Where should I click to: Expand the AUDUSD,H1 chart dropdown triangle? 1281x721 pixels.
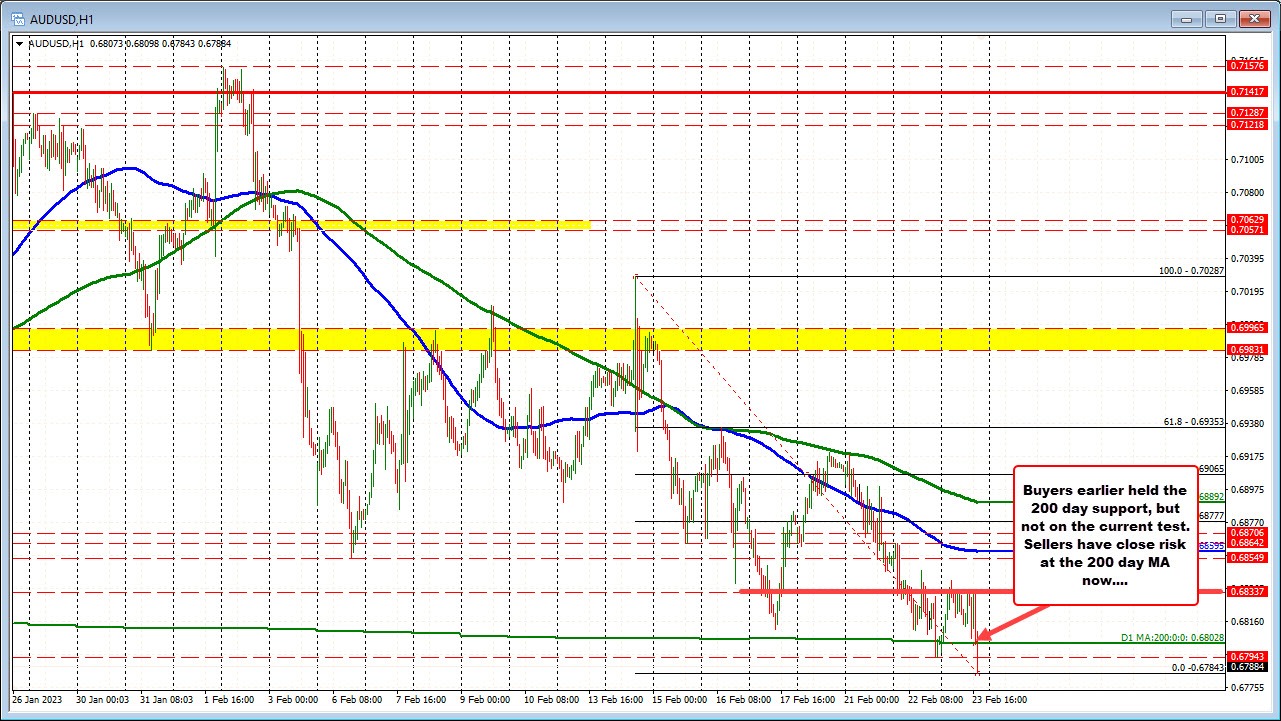[x=21, y=43]
